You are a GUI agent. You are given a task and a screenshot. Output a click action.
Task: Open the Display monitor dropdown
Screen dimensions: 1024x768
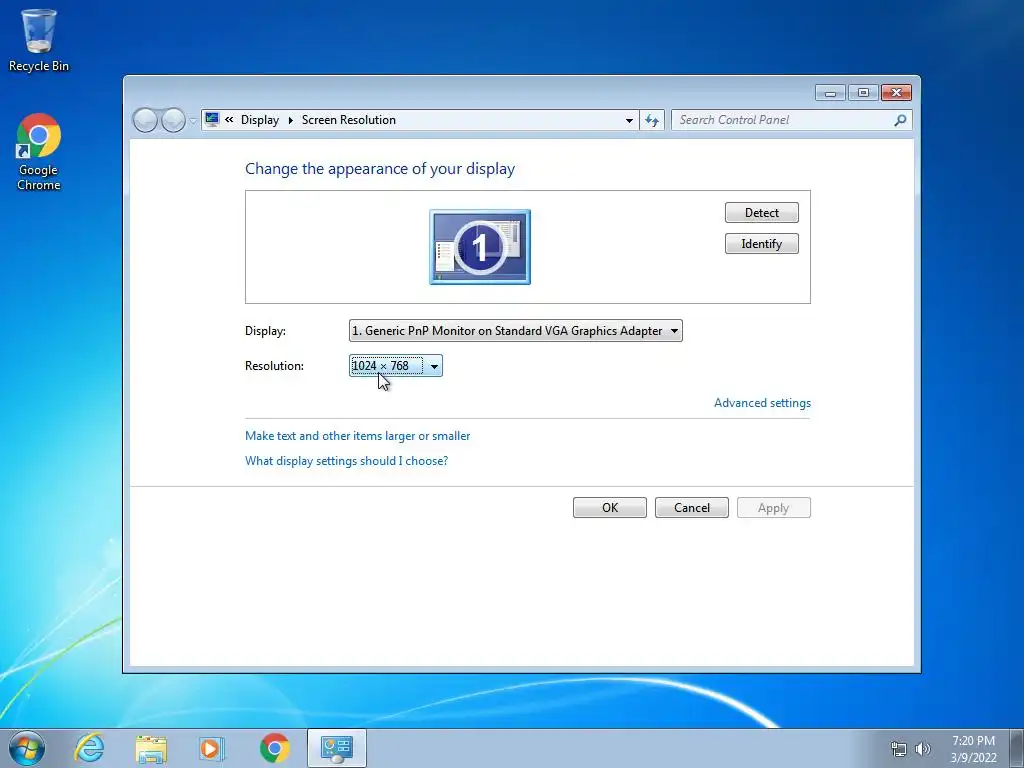pyautogui.click(x=516, y=331)
